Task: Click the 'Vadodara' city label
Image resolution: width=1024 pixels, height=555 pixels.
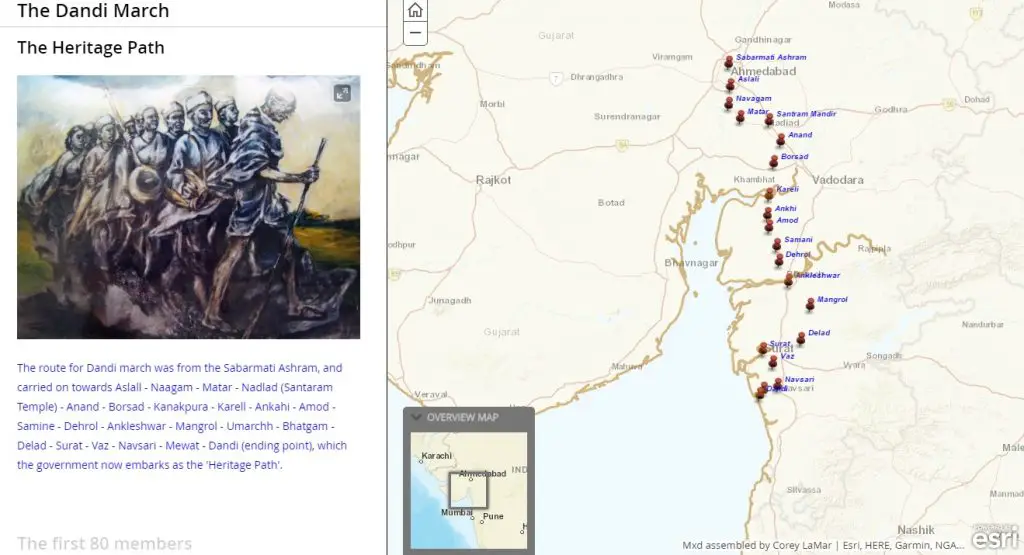Action: tap(838, 180)
